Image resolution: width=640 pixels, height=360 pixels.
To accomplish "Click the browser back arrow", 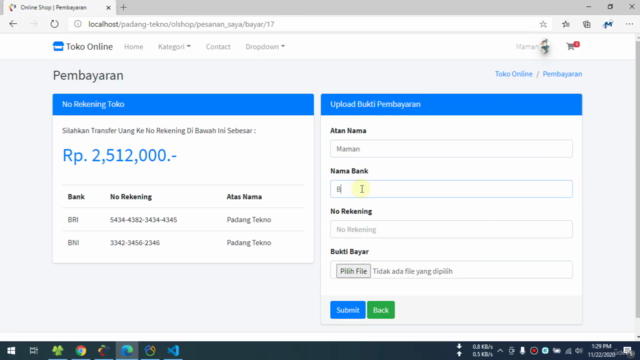I will [x=13, y=24].
